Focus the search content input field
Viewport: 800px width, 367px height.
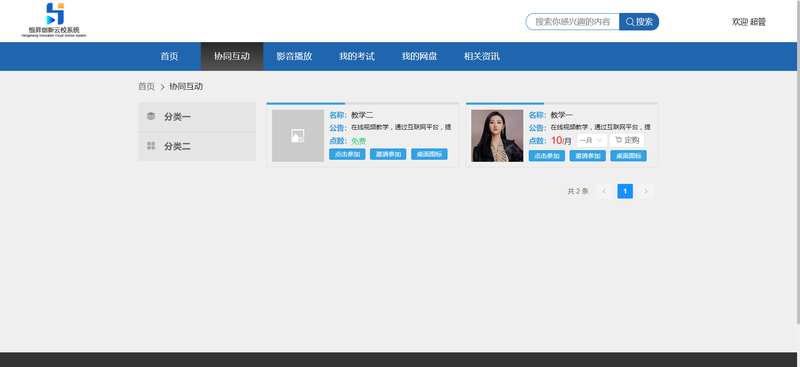pyautogui.click(x=572, y=21)
